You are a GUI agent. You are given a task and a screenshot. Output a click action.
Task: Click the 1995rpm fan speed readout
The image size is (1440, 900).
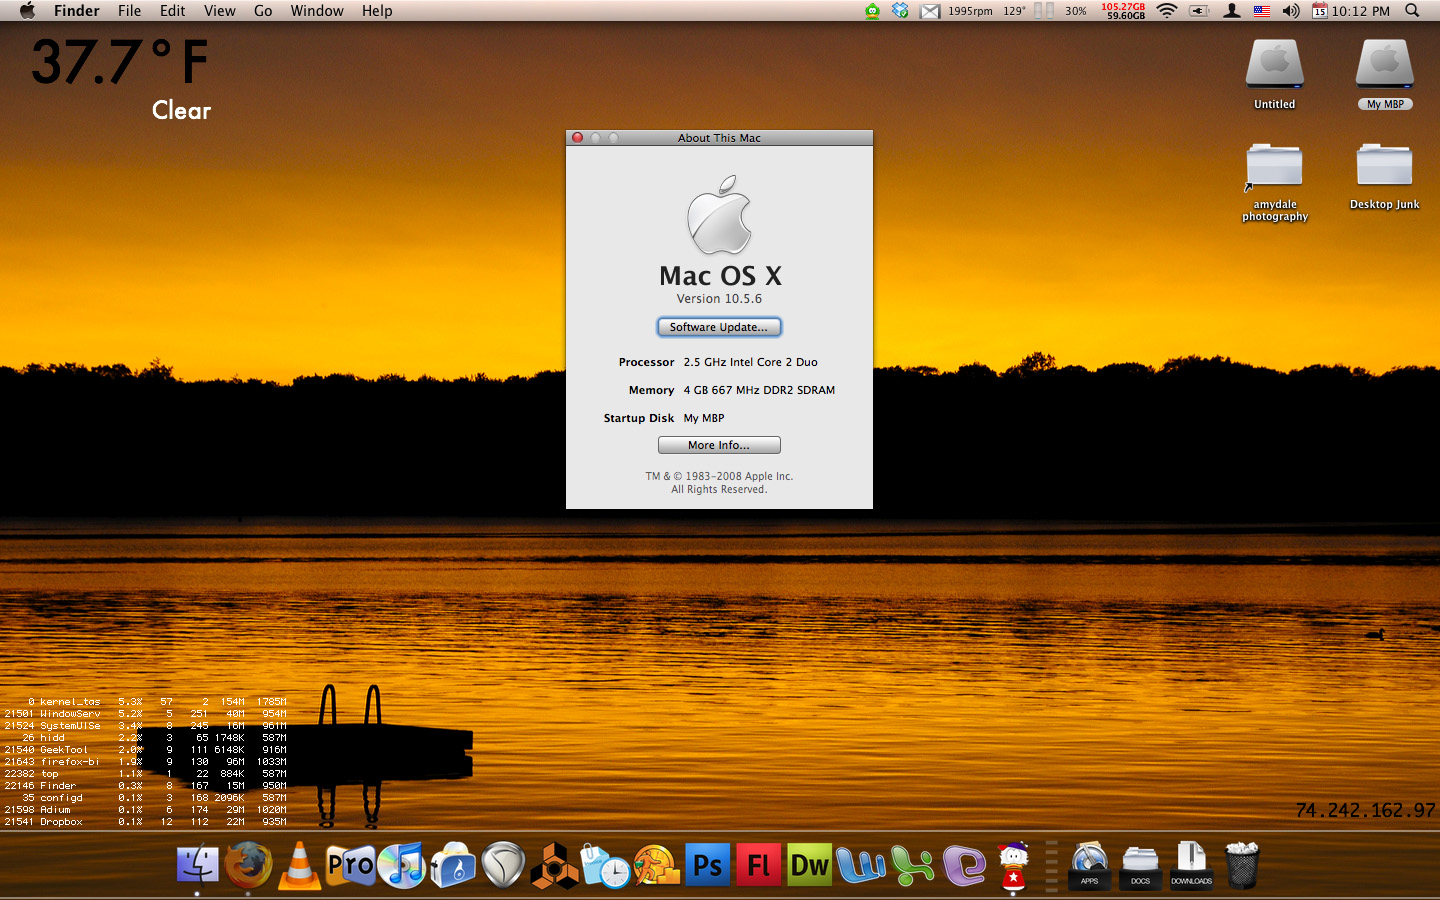970,11
